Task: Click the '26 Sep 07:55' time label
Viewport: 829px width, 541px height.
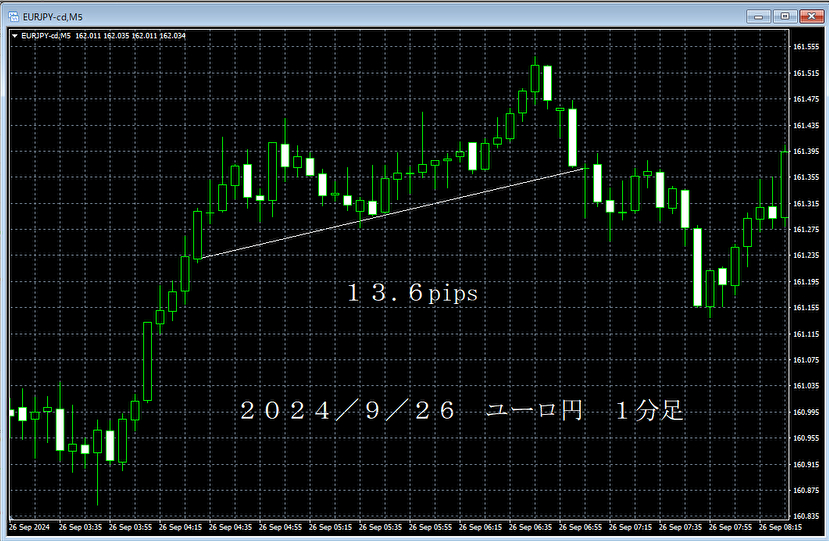Action: pyautogui.click(x=730, y=527)
